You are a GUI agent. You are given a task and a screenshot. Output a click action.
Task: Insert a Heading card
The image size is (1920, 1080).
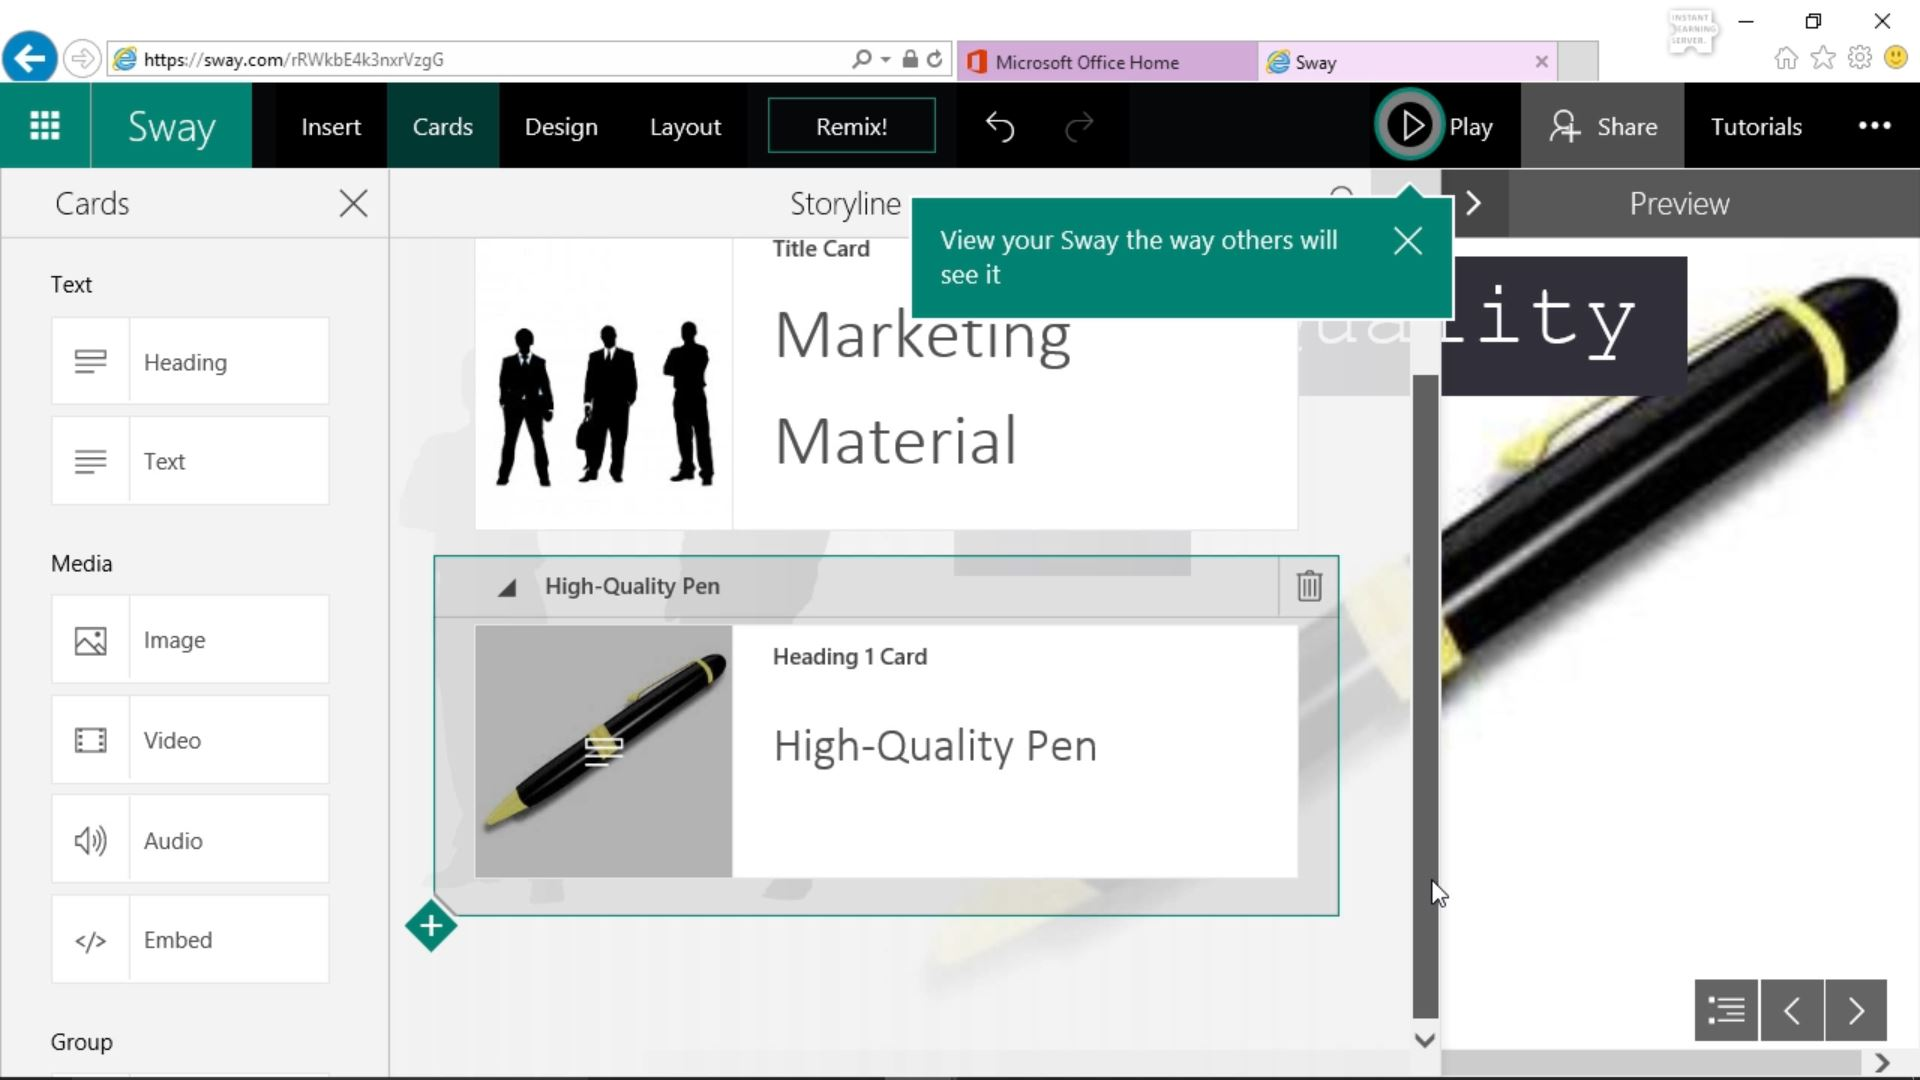(x=189, y=361)
